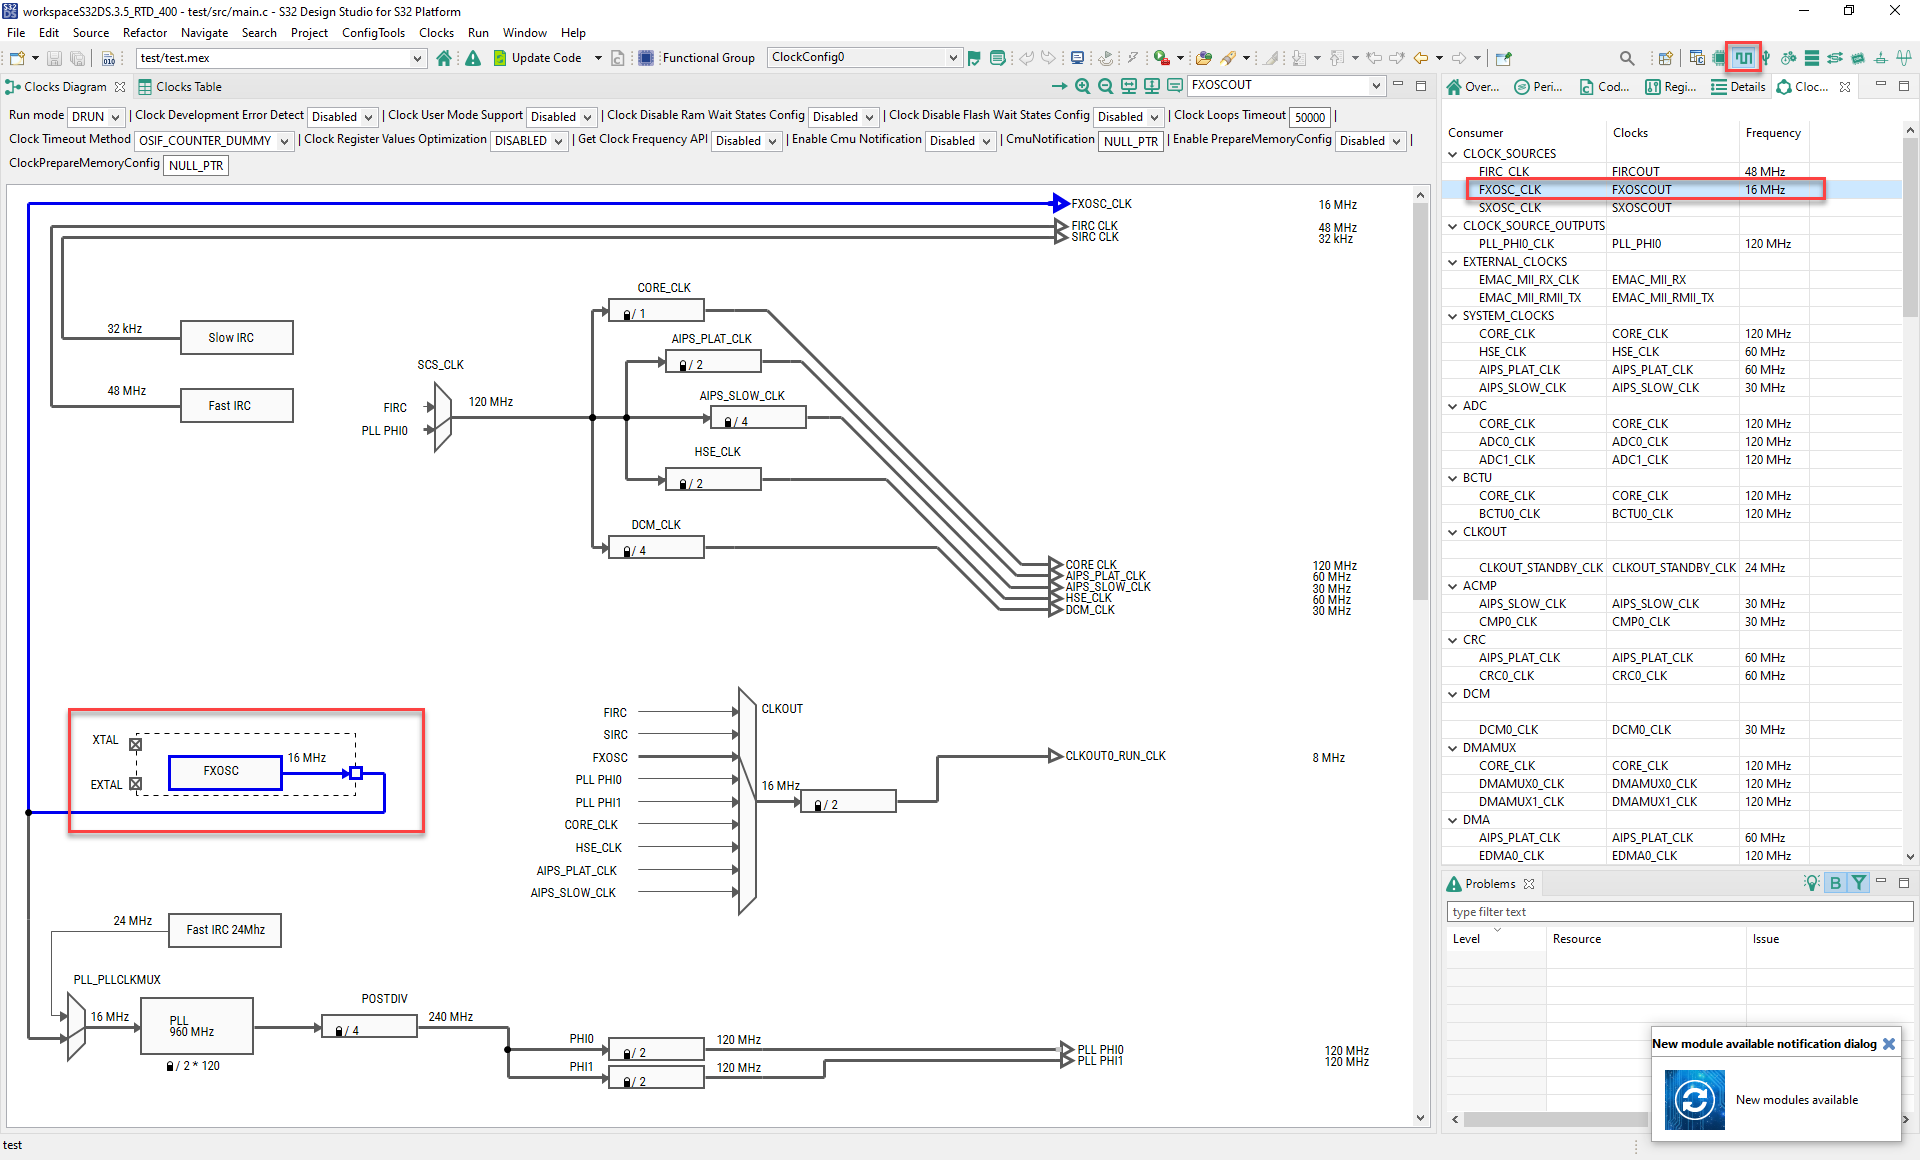Select the FXOSC_CLK row in consumer table
This screenshot has width=1920, height=1160.
1673,190
